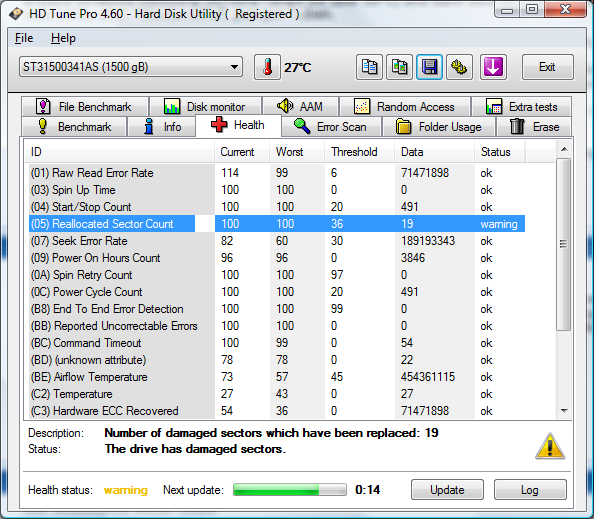594x519 pixels.
Task: Select the Power Cycle Count row
Action: pyautogui.click(x=277, y=292)
